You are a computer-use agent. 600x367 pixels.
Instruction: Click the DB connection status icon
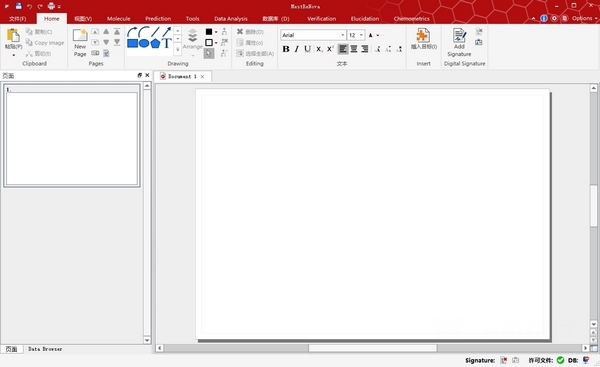tap(585, 360)
